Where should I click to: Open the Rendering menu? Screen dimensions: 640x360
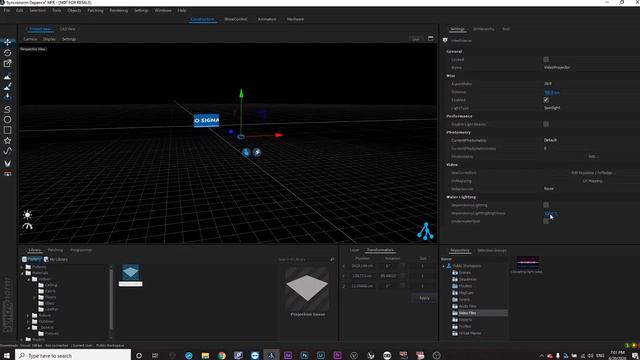(x=118, y=10)
